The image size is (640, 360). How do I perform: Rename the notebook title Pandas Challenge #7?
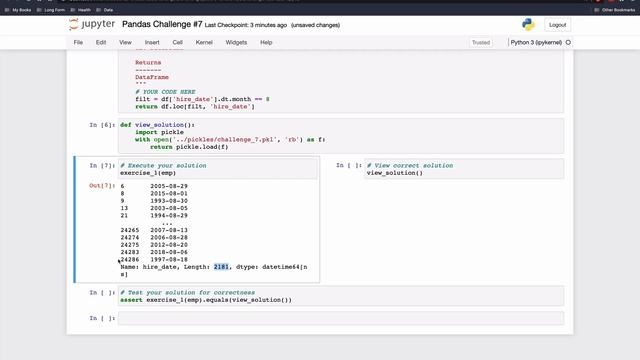[162, 24]
